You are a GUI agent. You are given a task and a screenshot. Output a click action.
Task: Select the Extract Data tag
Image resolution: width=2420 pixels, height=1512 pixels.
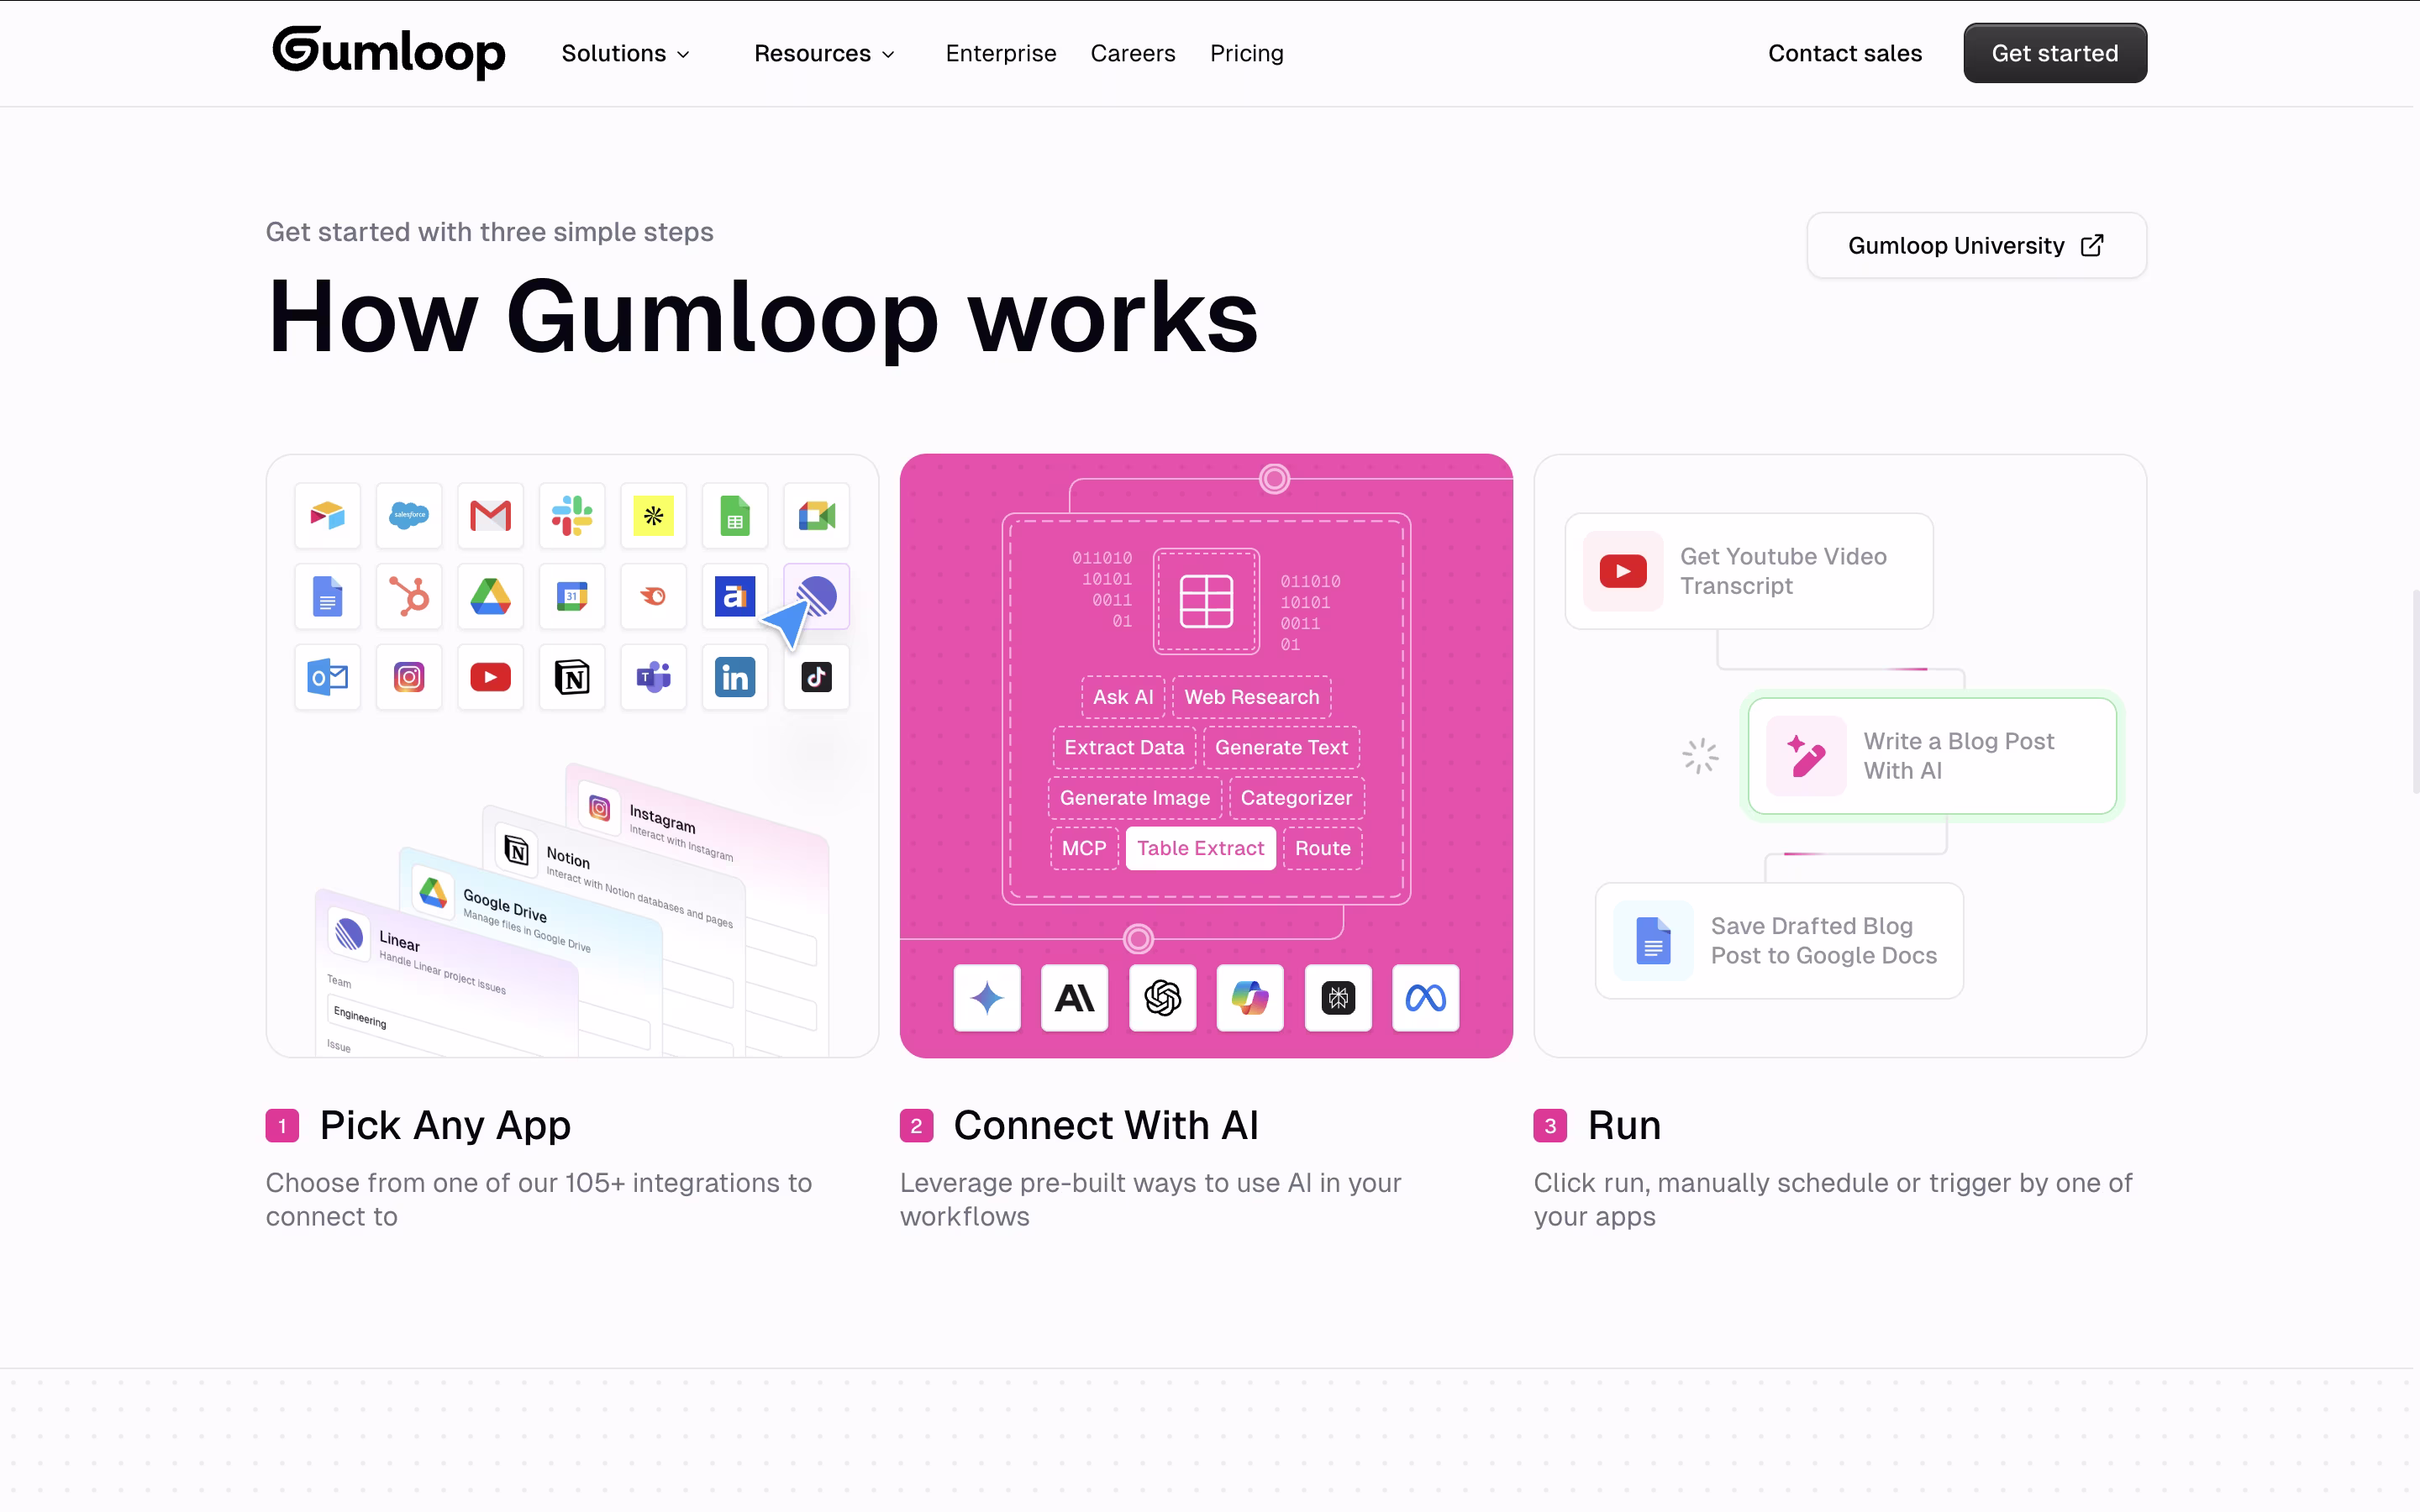(1124, 747)
